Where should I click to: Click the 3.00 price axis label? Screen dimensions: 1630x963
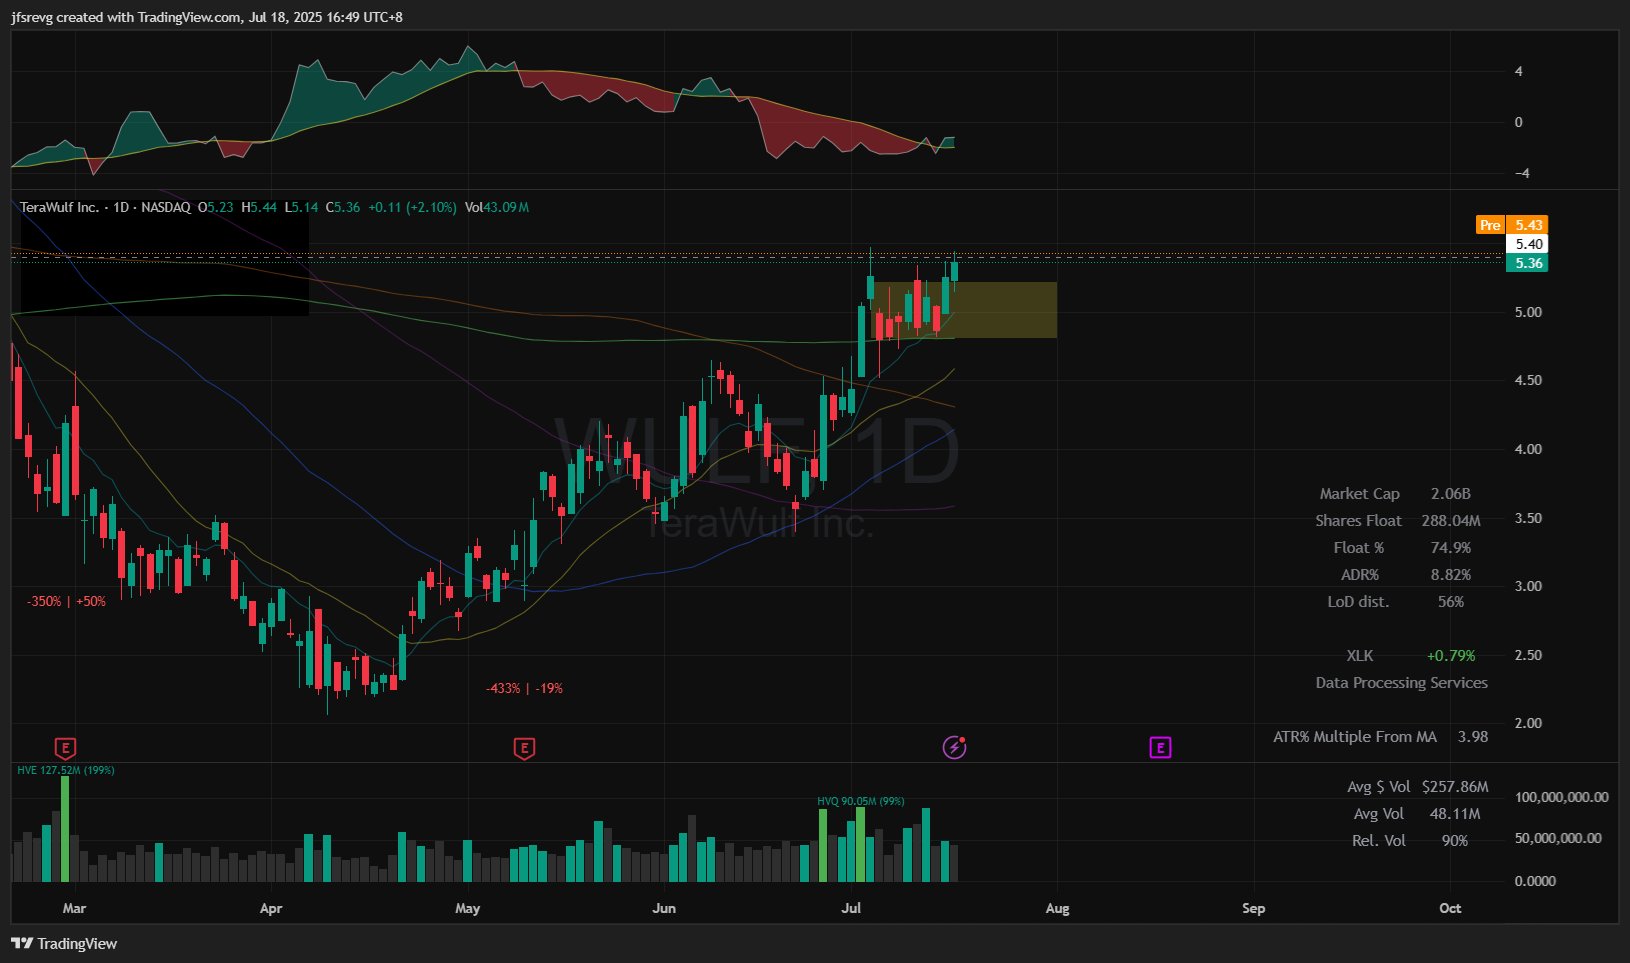coord(1528,586)
